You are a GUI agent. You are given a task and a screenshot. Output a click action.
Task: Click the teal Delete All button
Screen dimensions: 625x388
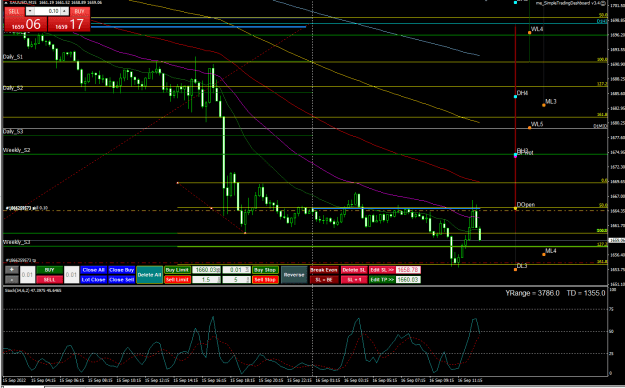click(x=149, y=275)
